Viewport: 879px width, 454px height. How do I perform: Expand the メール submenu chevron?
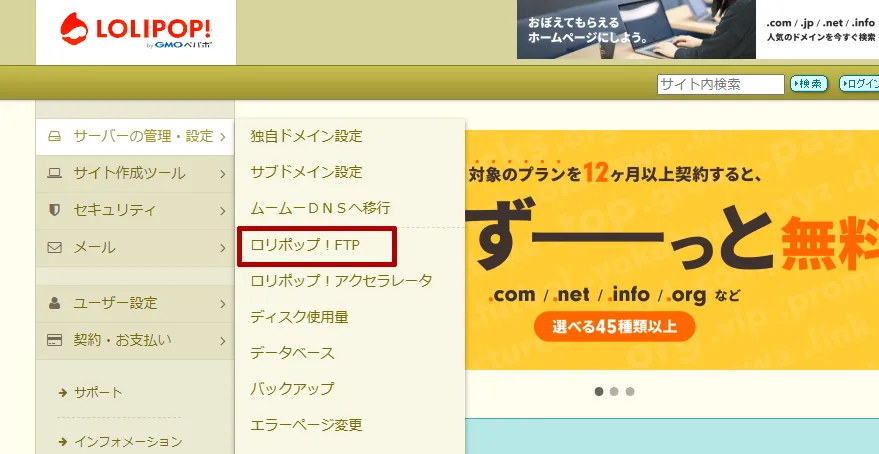[x=221, y=247]
